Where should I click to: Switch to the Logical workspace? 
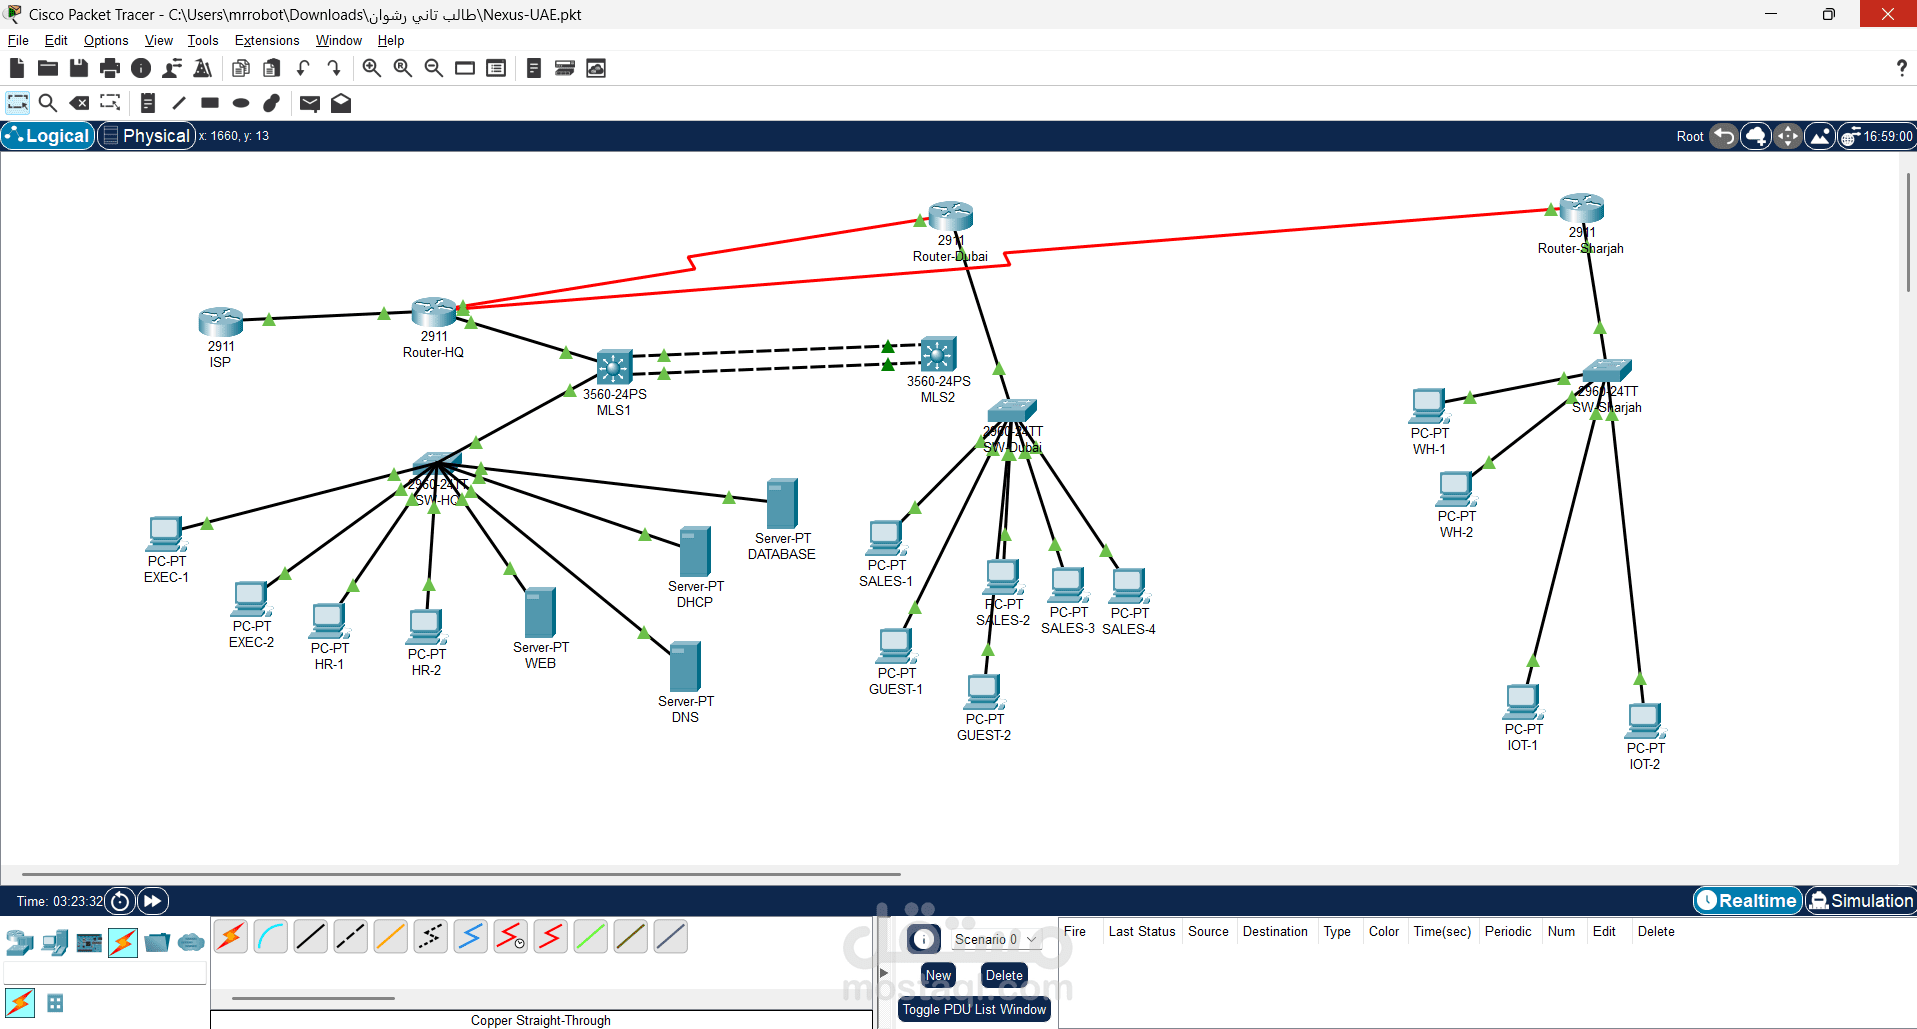[48, 136]
